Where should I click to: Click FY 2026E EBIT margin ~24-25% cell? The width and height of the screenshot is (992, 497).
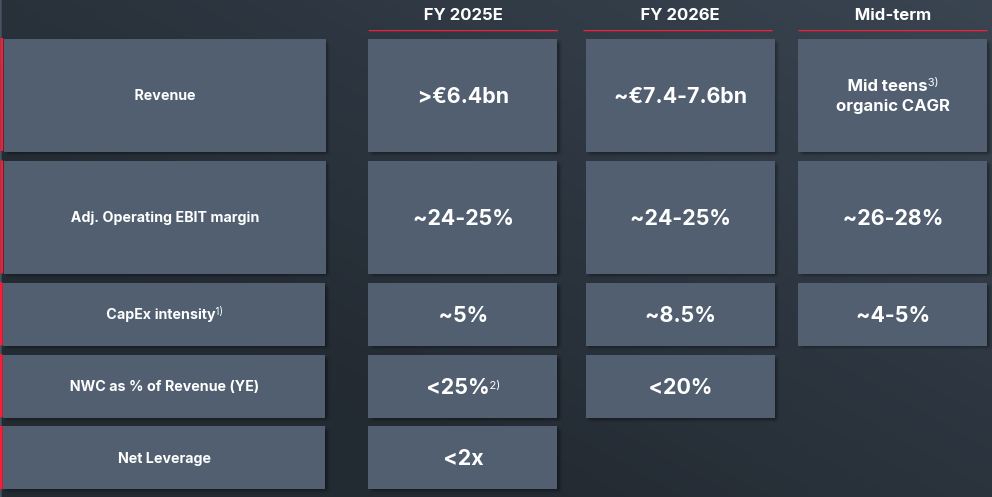coord(680,218)
